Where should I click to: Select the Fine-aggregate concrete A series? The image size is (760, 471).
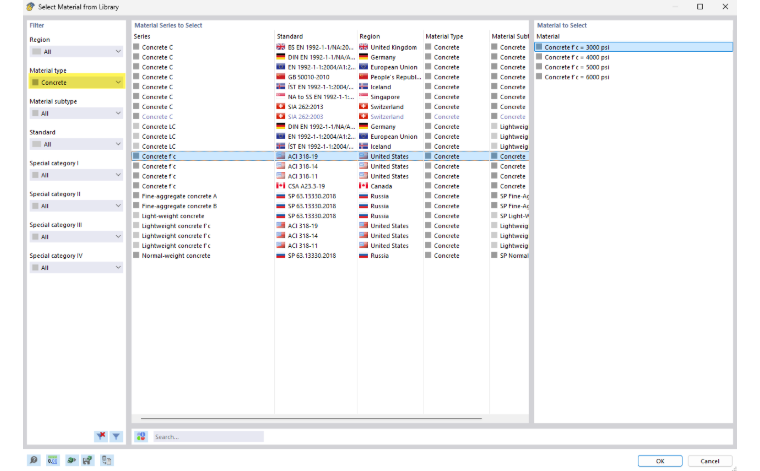point(179,196)
